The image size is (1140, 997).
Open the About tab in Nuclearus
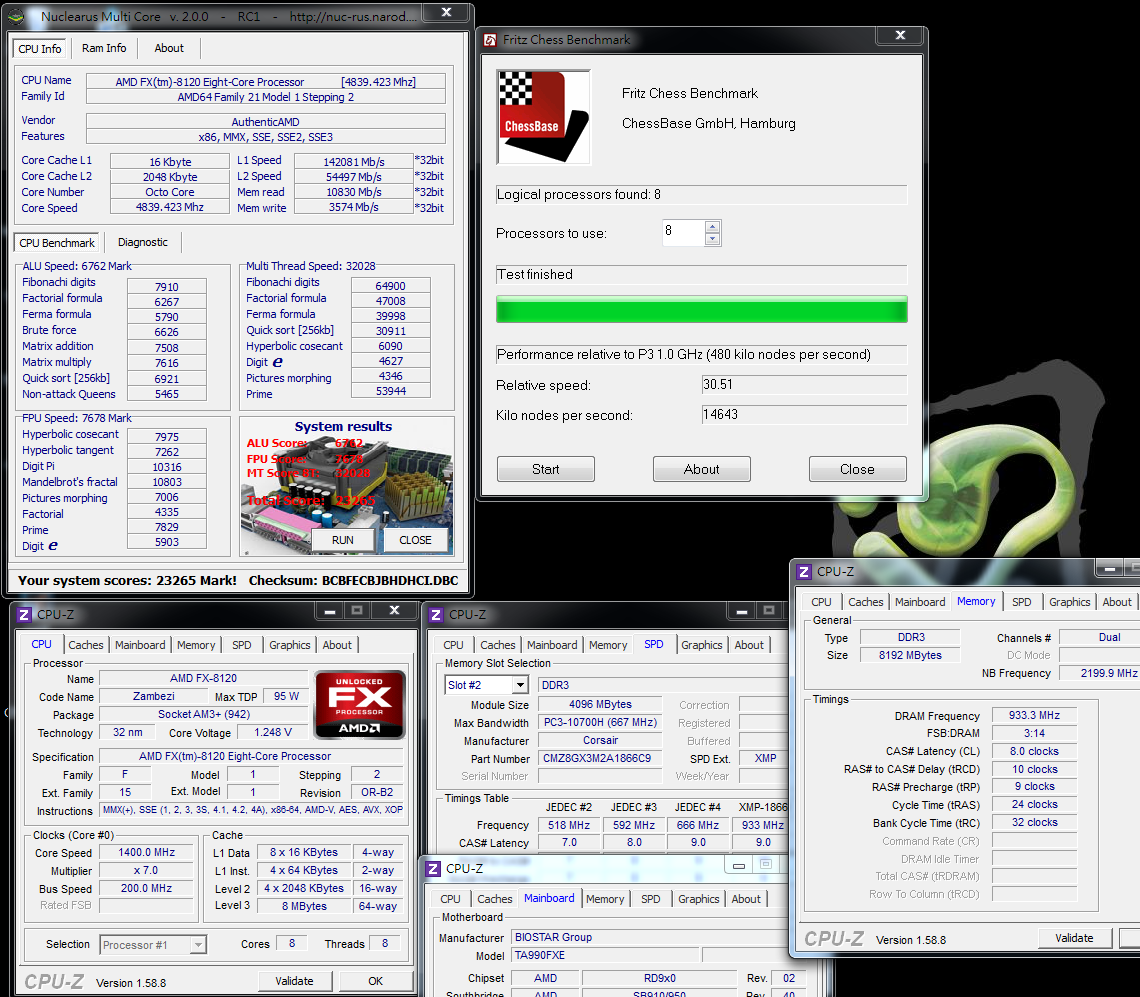pyautogui.click(x=169, y=48)
